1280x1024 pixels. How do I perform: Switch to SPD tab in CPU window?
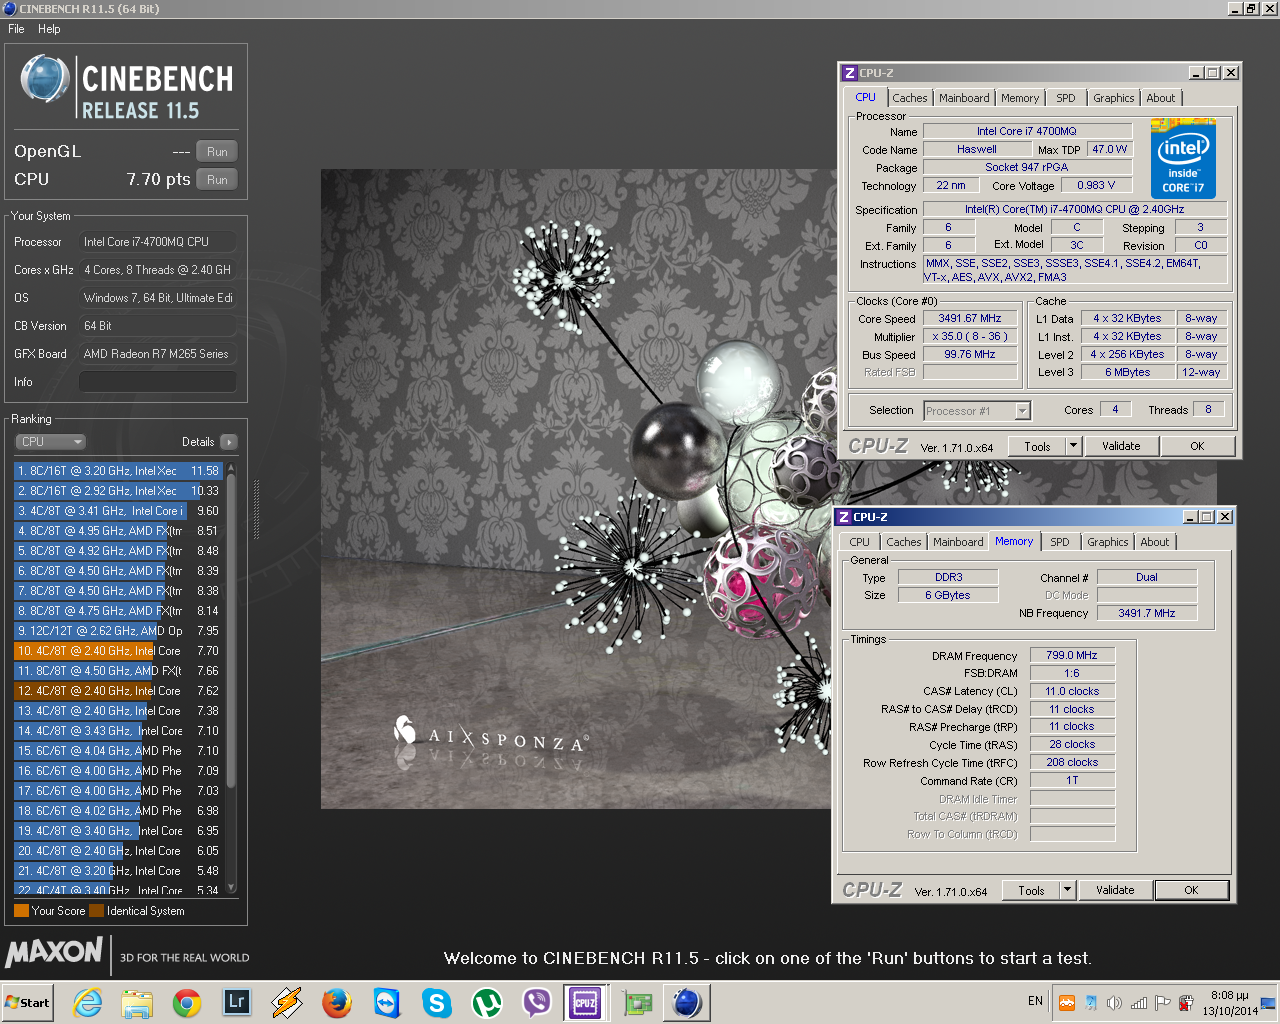(x=1066, y=98)
